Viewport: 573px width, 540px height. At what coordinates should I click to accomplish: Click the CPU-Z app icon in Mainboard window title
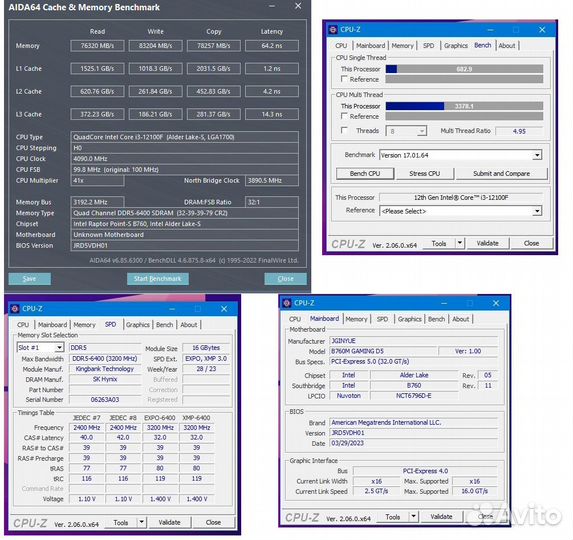(x=286, y=303)
